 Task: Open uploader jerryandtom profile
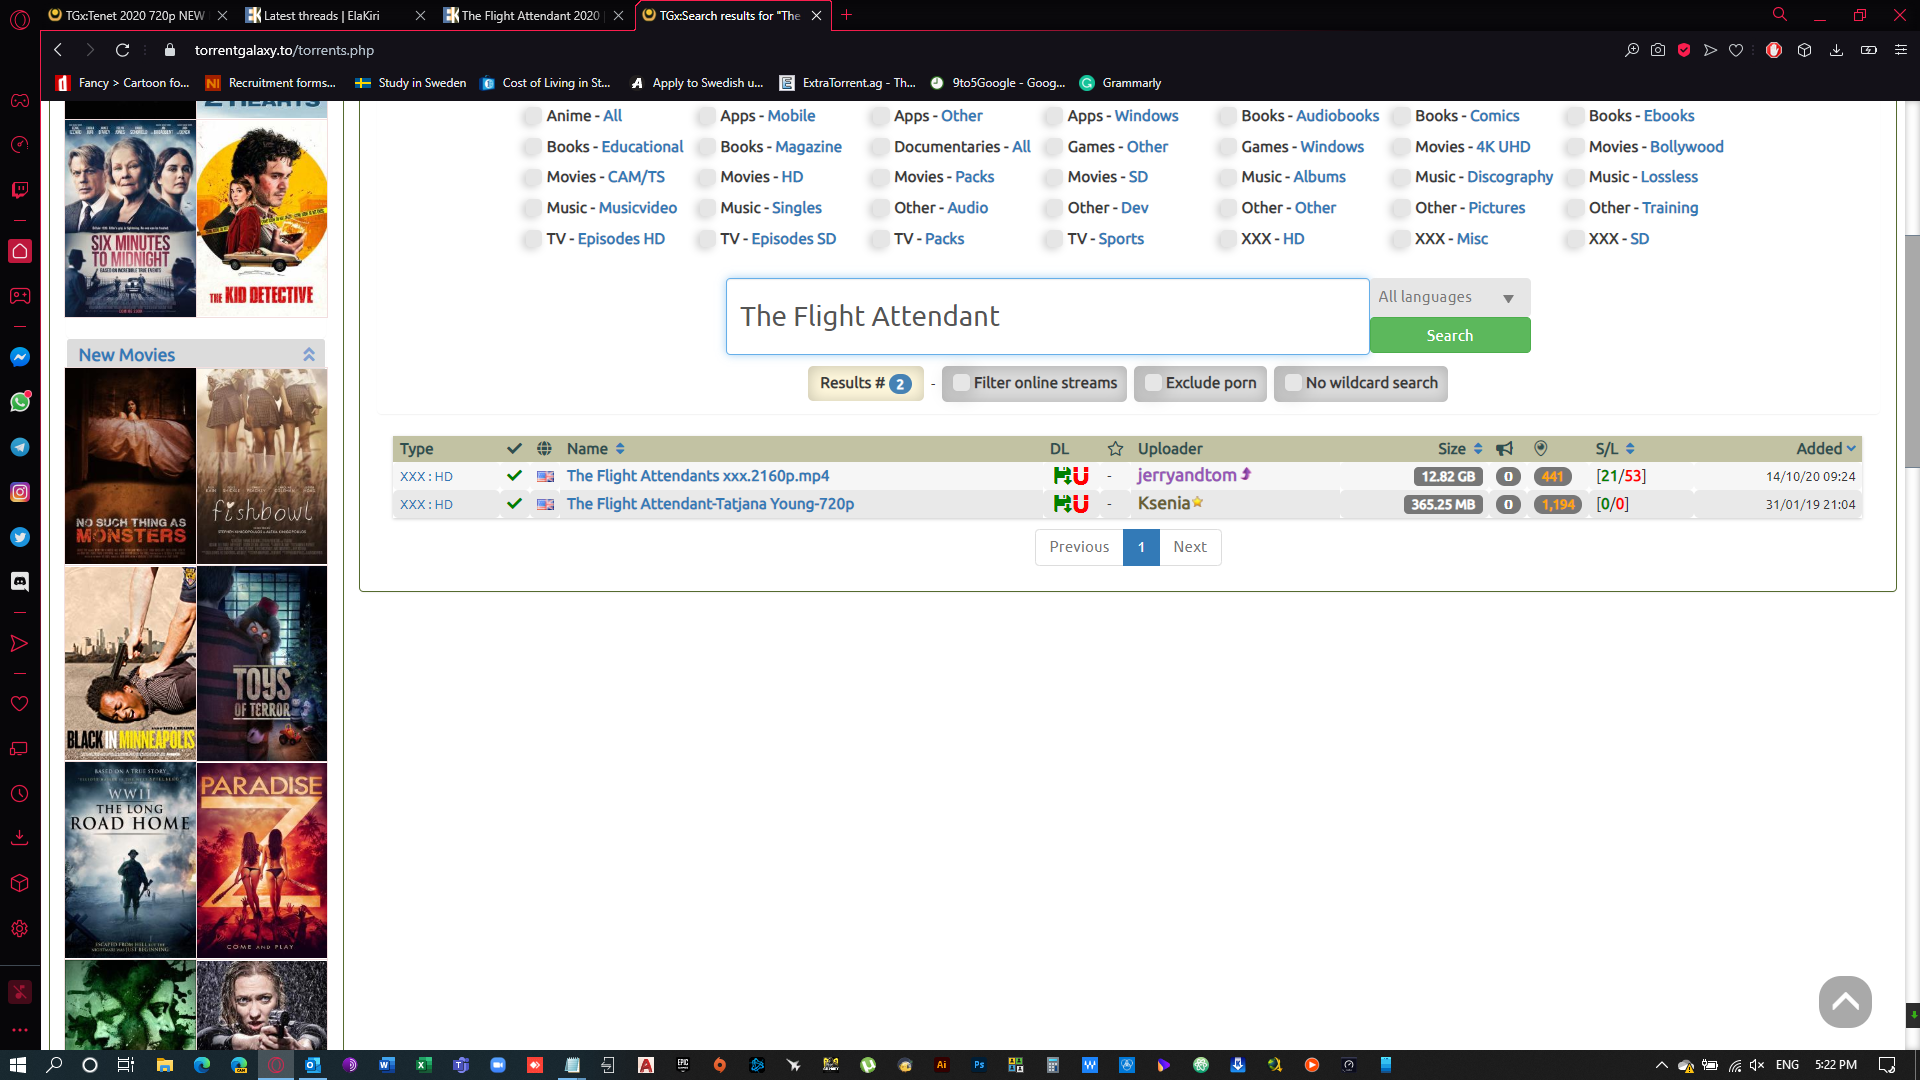pos(1187,476)
